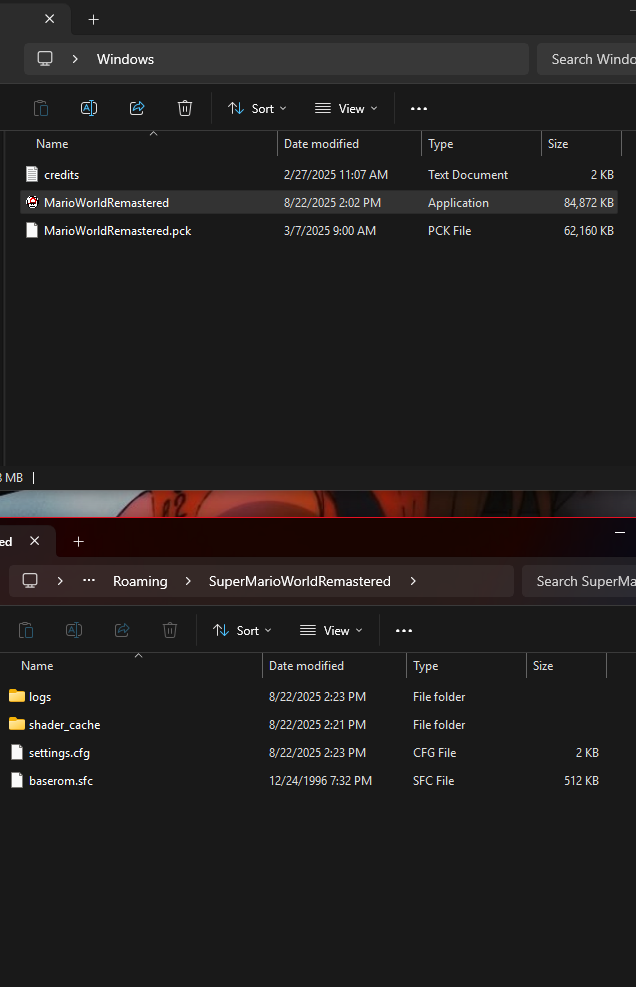636x987 pixels.
Task: Open the View dropdown in upper window
Action: (x=346, y=108)
